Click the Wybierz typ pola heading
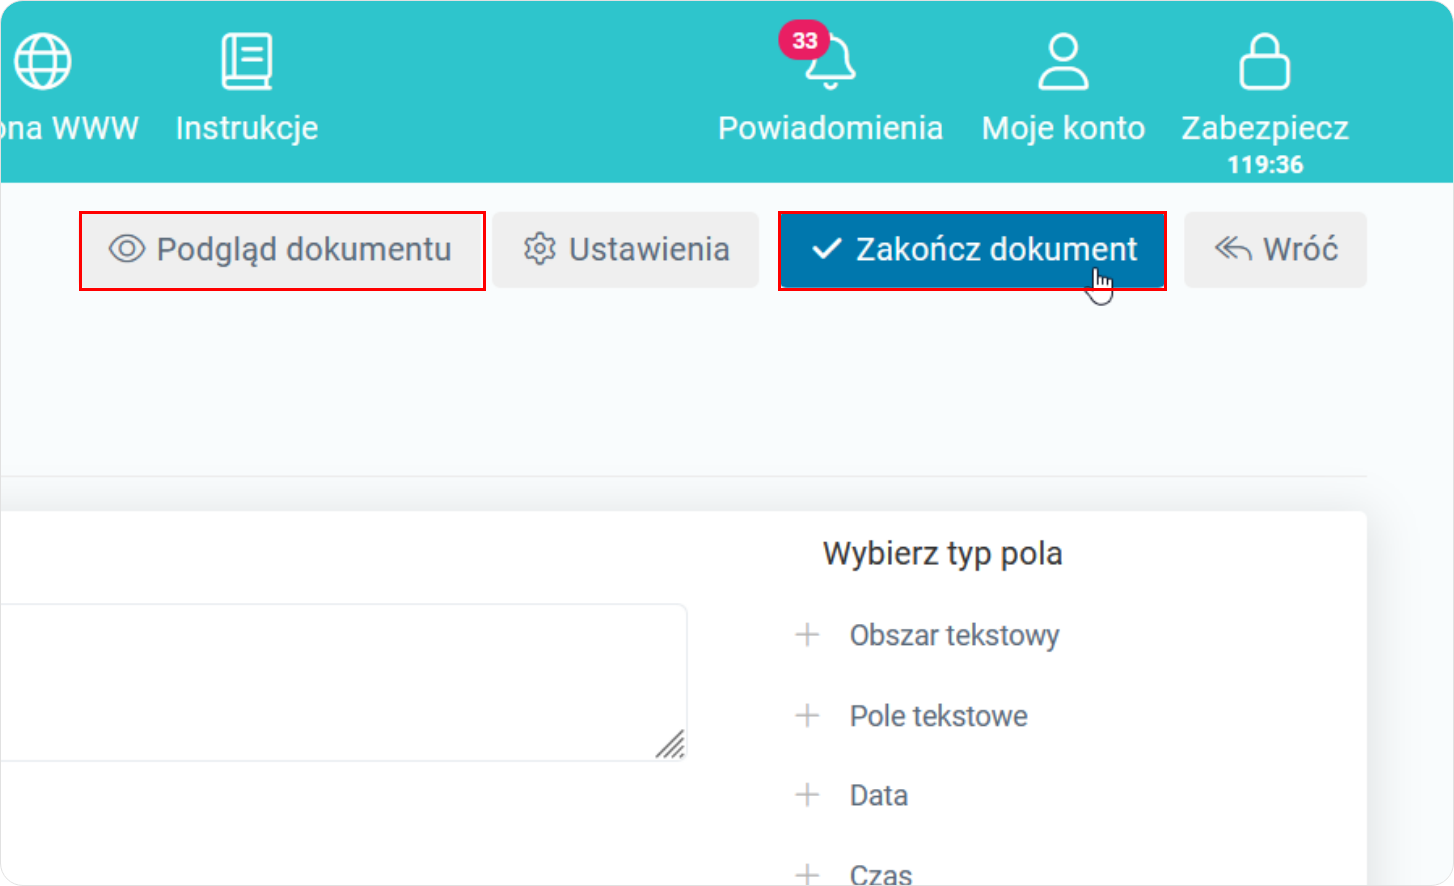The image size is (1454, 886). (x=942, y=553)
